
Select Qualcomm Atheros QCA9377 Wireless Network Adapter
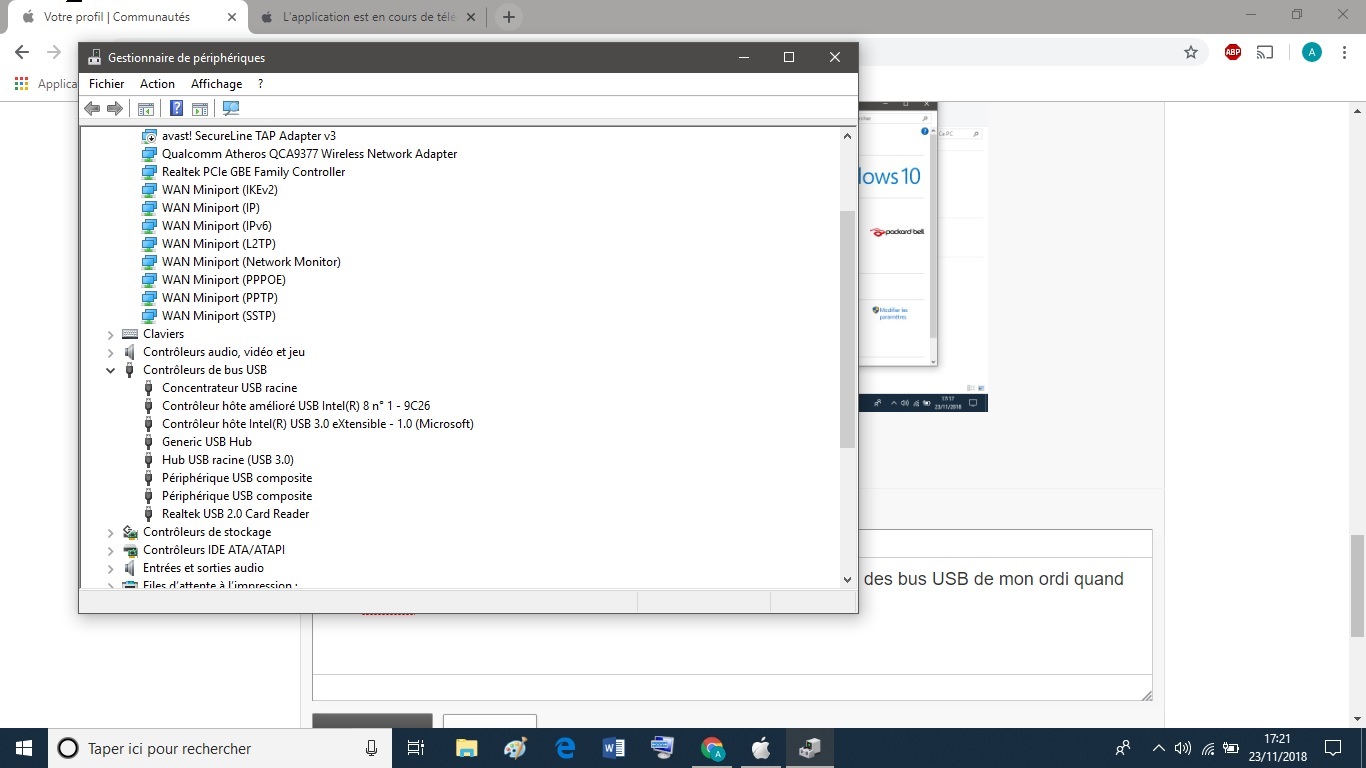point(309,154)
